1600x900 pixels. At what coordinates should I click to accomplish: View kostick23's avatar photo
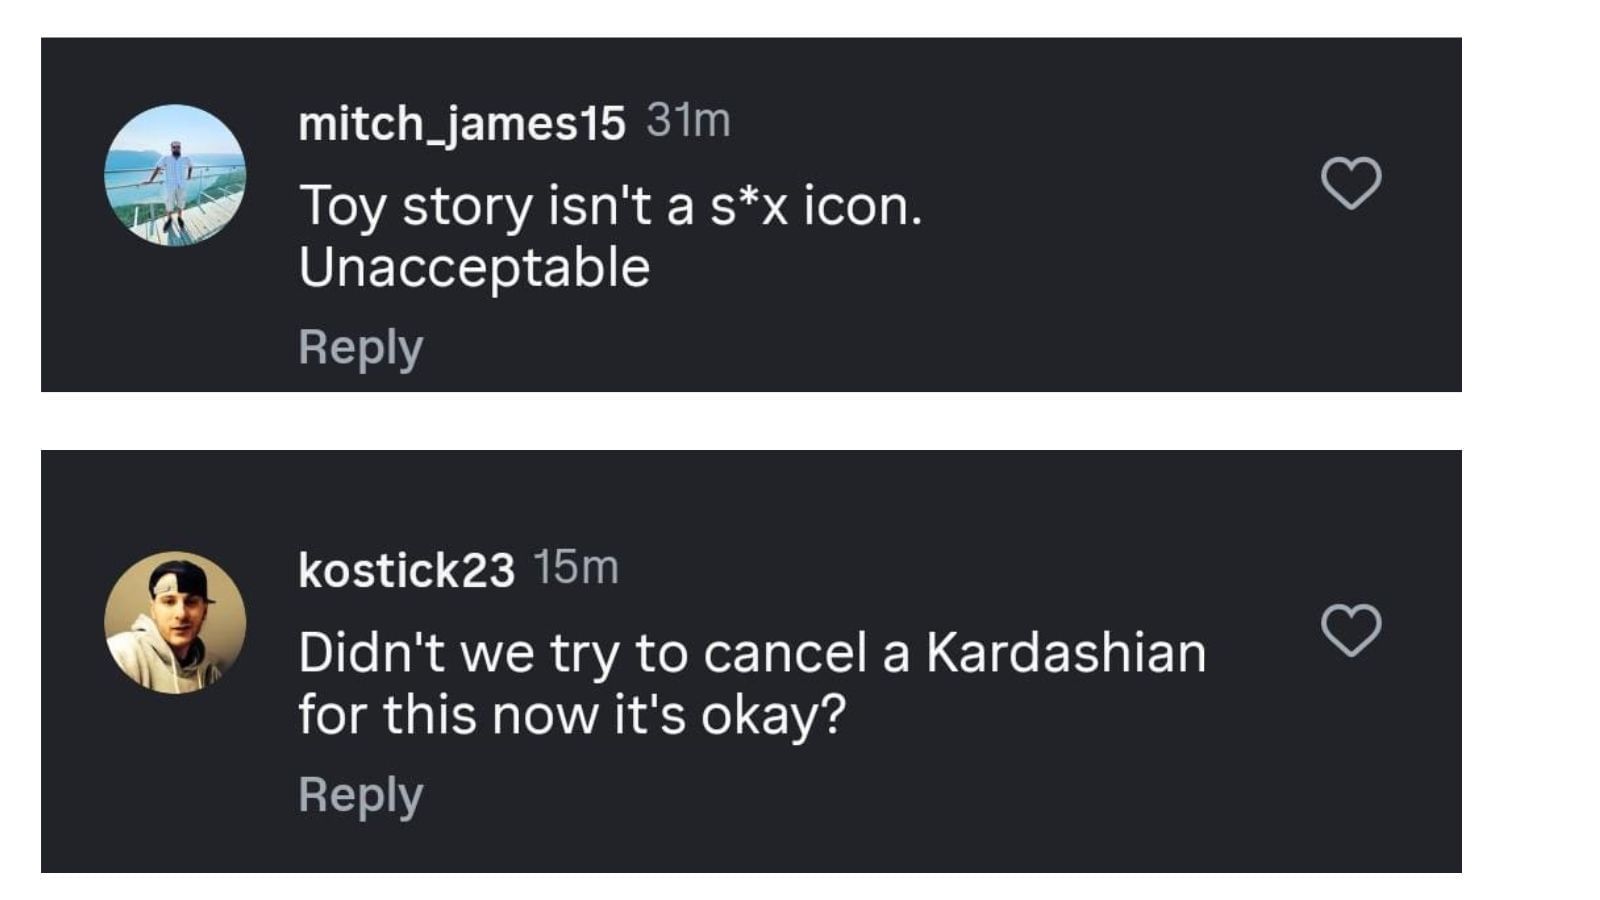(x=175, y=622)
